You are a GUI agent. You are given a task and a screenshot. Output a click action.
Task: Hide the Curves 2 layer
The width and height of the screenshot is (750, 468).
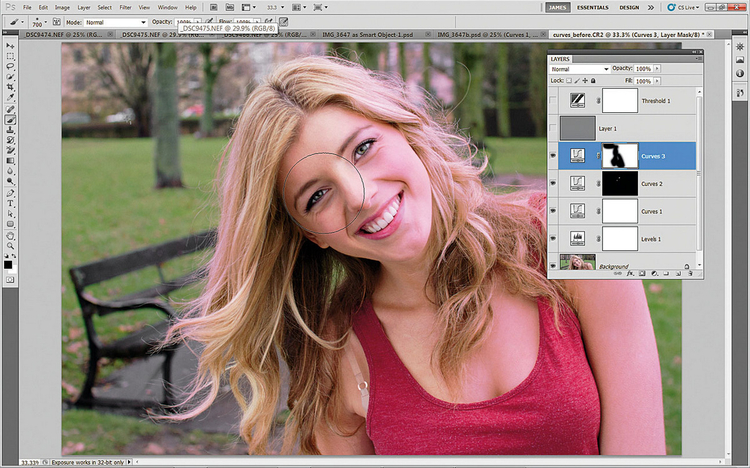click(553, 184)
